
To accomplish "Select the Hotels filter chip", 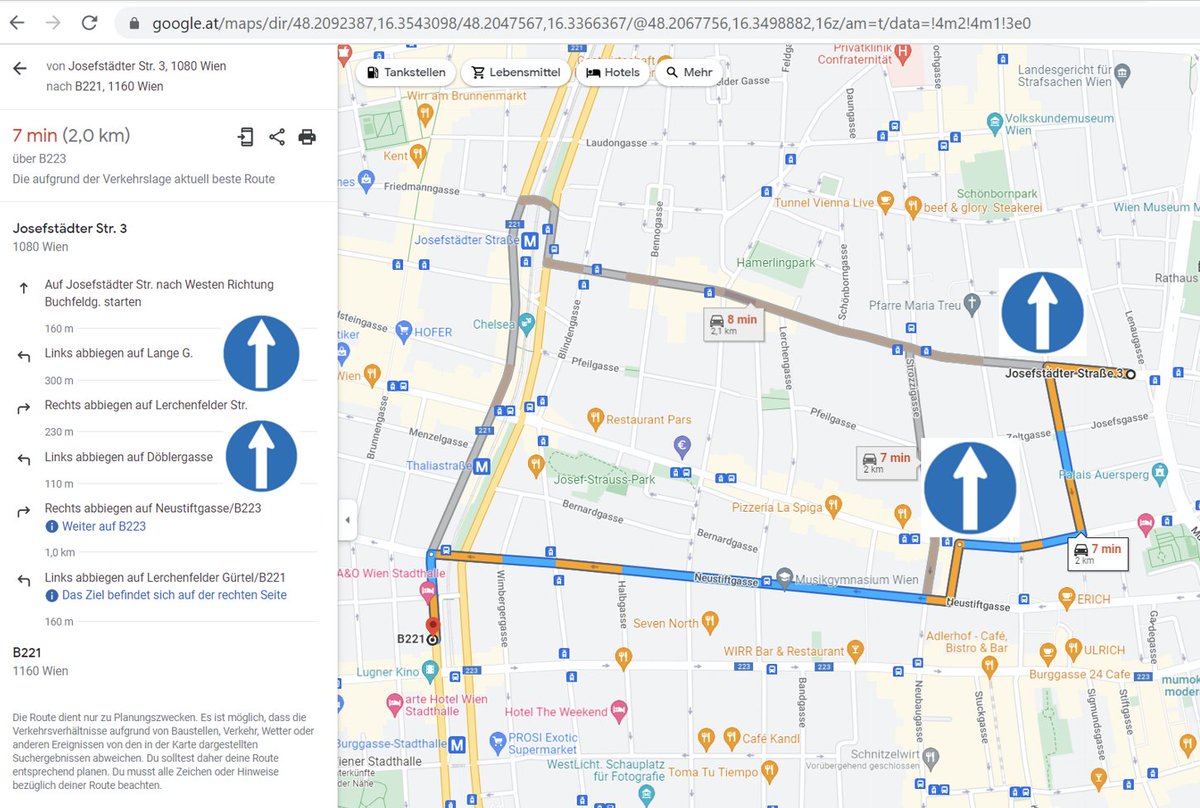I will click(x=613, y=73).
